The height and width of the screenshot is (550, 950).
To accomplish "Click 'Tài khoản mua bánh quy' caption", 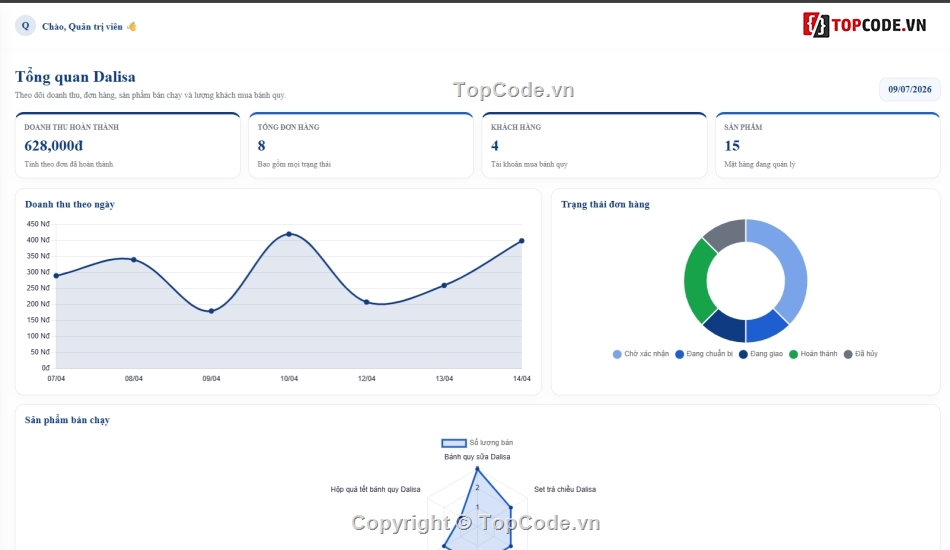I will coord(529,164).
